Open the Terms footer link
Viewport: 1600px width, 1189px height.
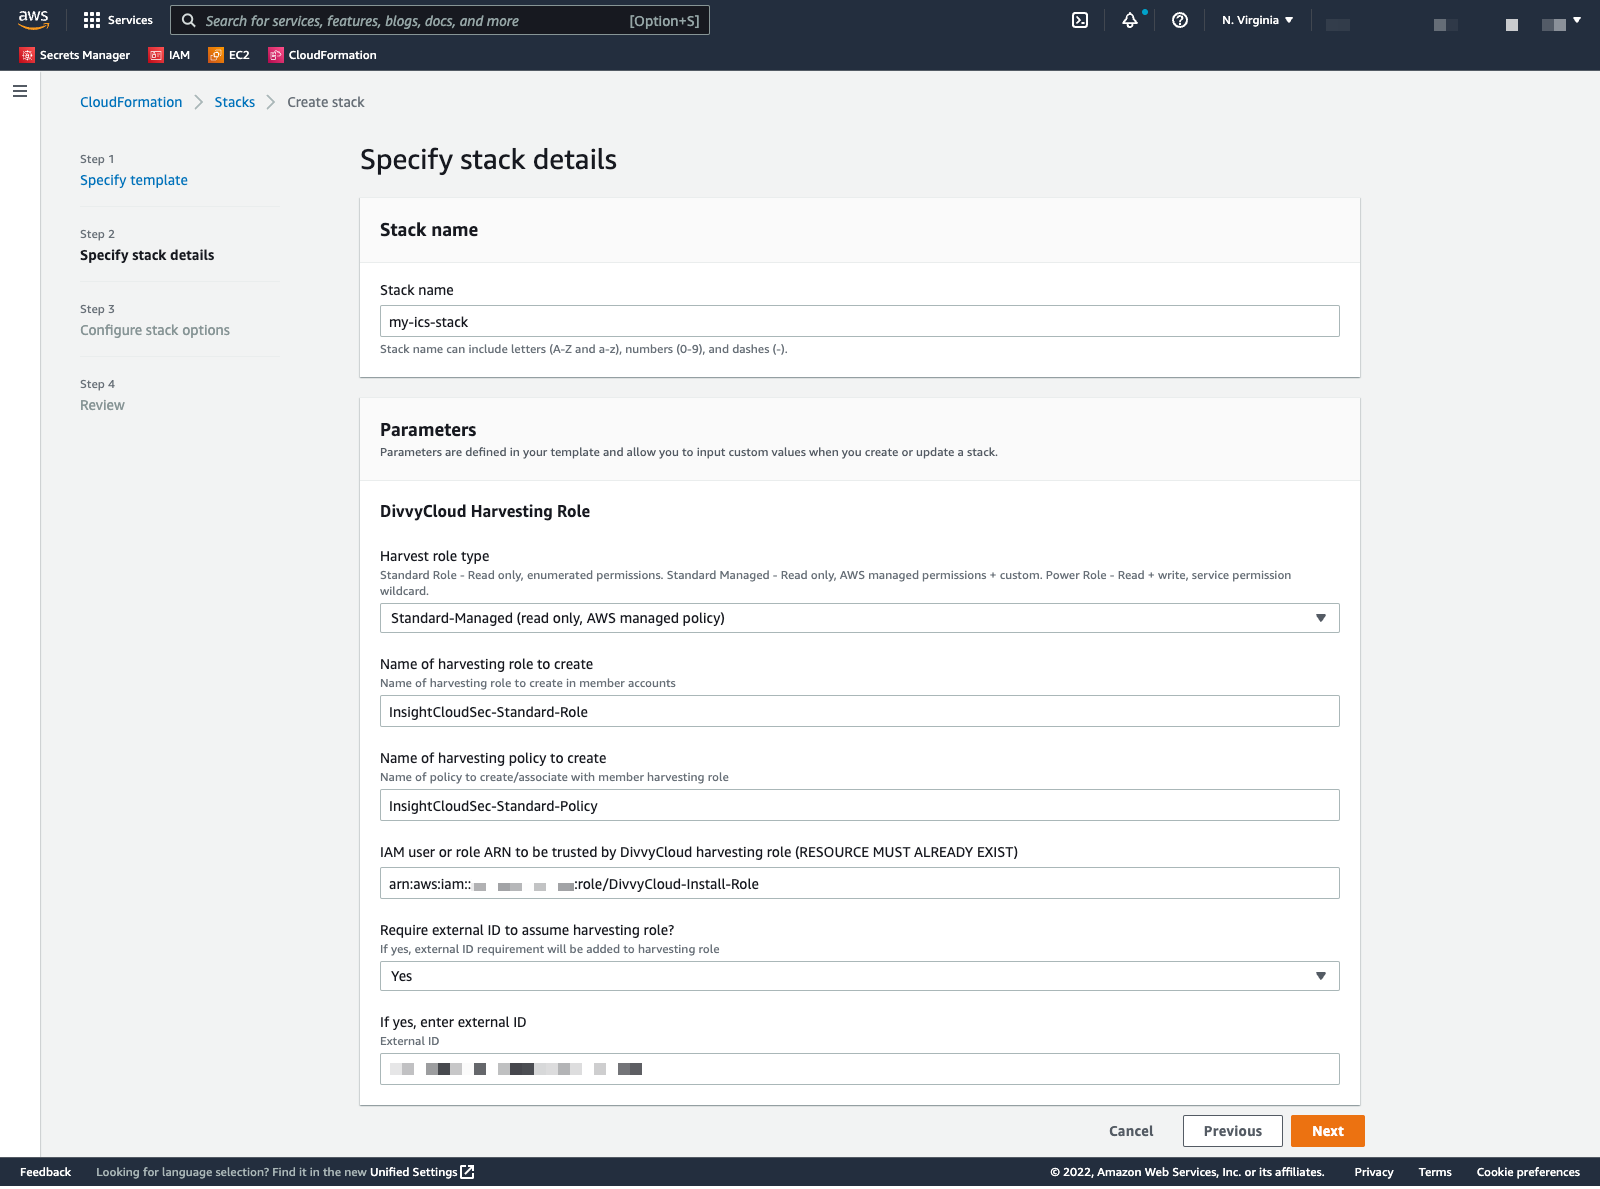point(1435,1172)
